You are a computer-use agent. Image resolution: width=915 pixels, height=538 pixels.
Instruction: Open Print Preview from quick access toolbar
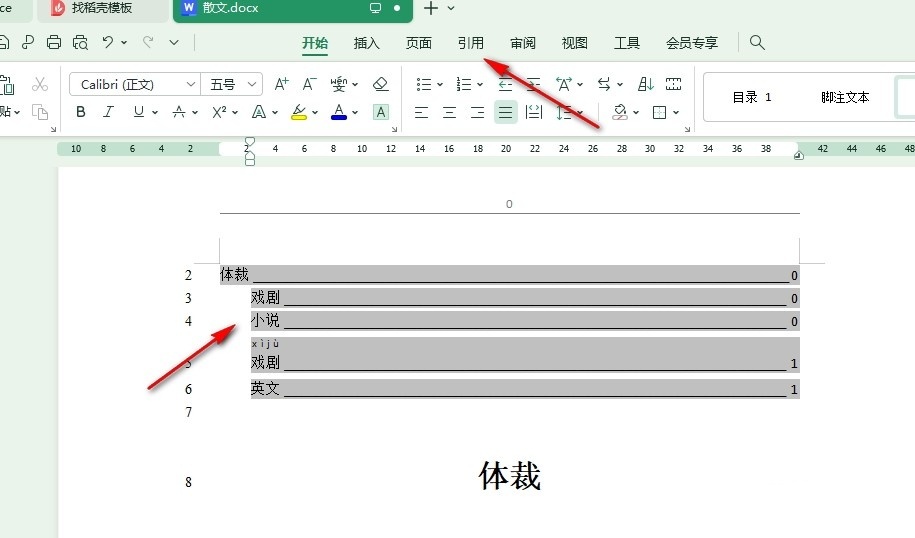80,43
